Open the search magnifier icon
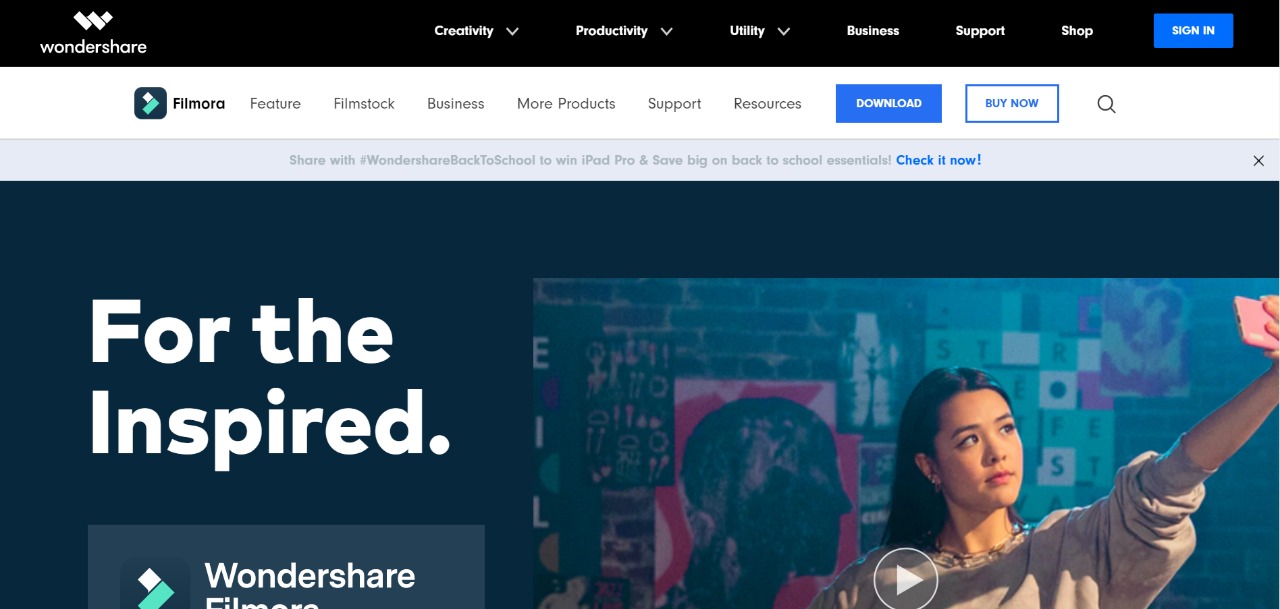Screen dimensions: 1280x609 [x=1106, y=104]
